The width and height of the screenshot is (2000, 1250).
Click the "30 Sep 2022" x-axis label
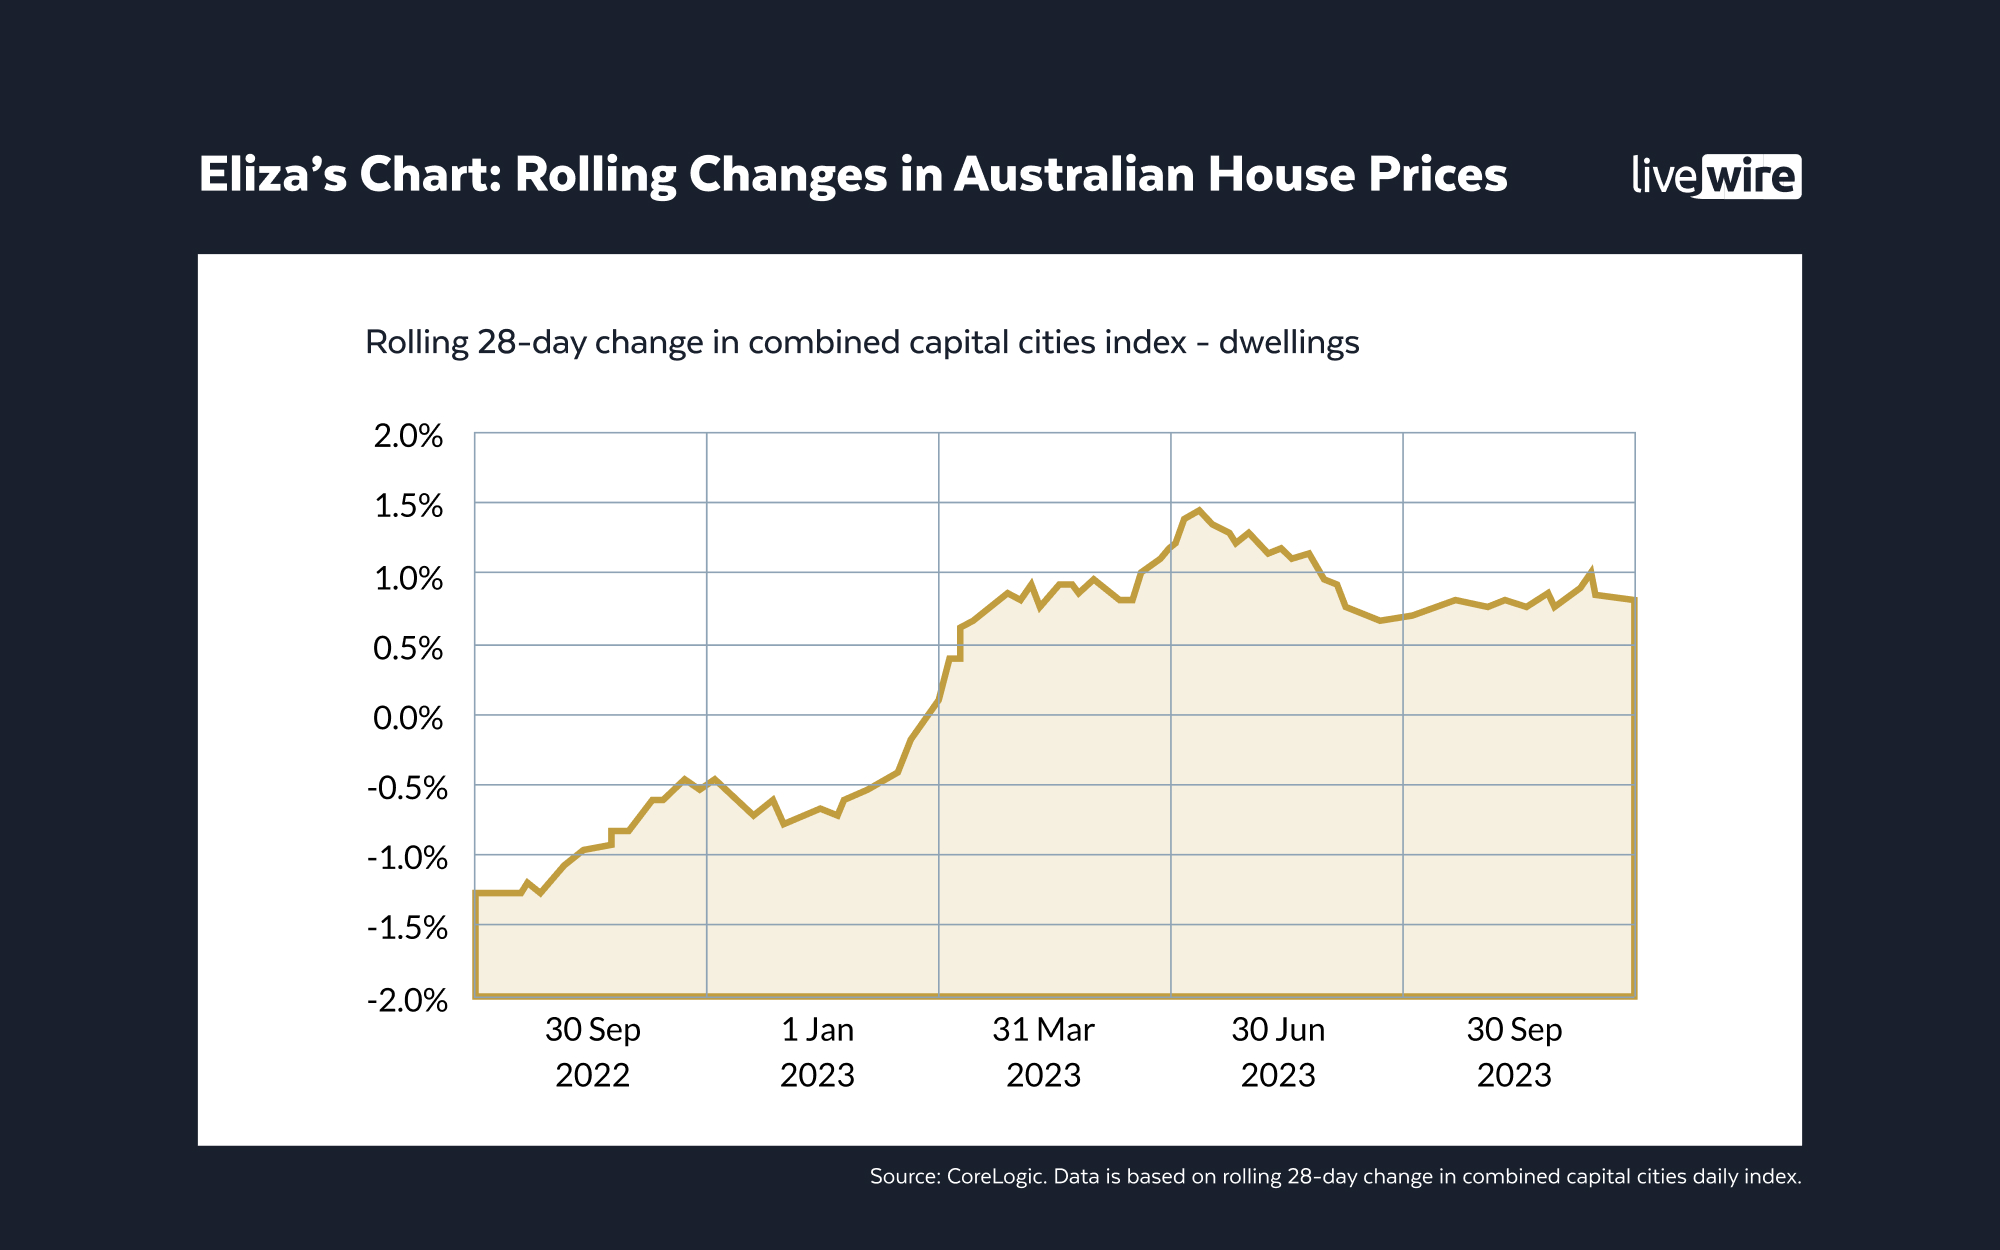(592, 1052)
